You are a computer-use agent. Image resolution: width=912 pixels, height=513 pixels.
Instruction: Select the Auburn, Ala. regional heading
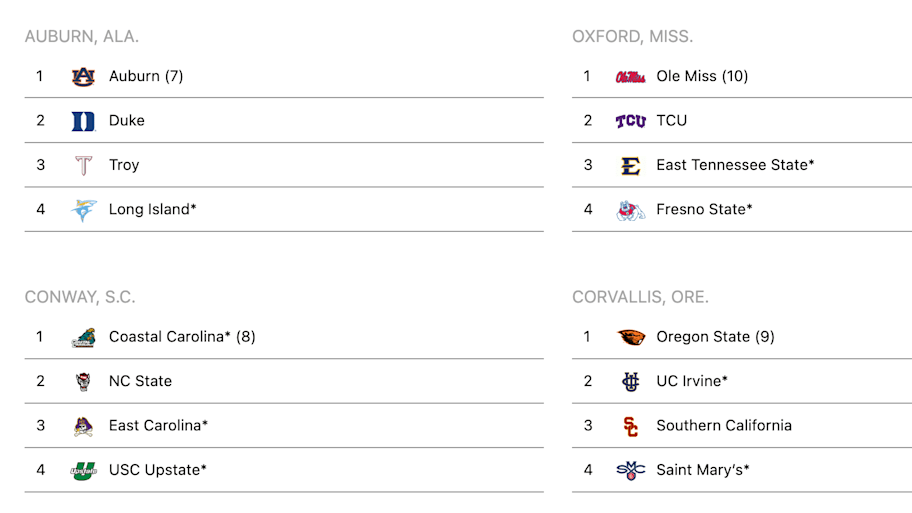tap(82, 37)
